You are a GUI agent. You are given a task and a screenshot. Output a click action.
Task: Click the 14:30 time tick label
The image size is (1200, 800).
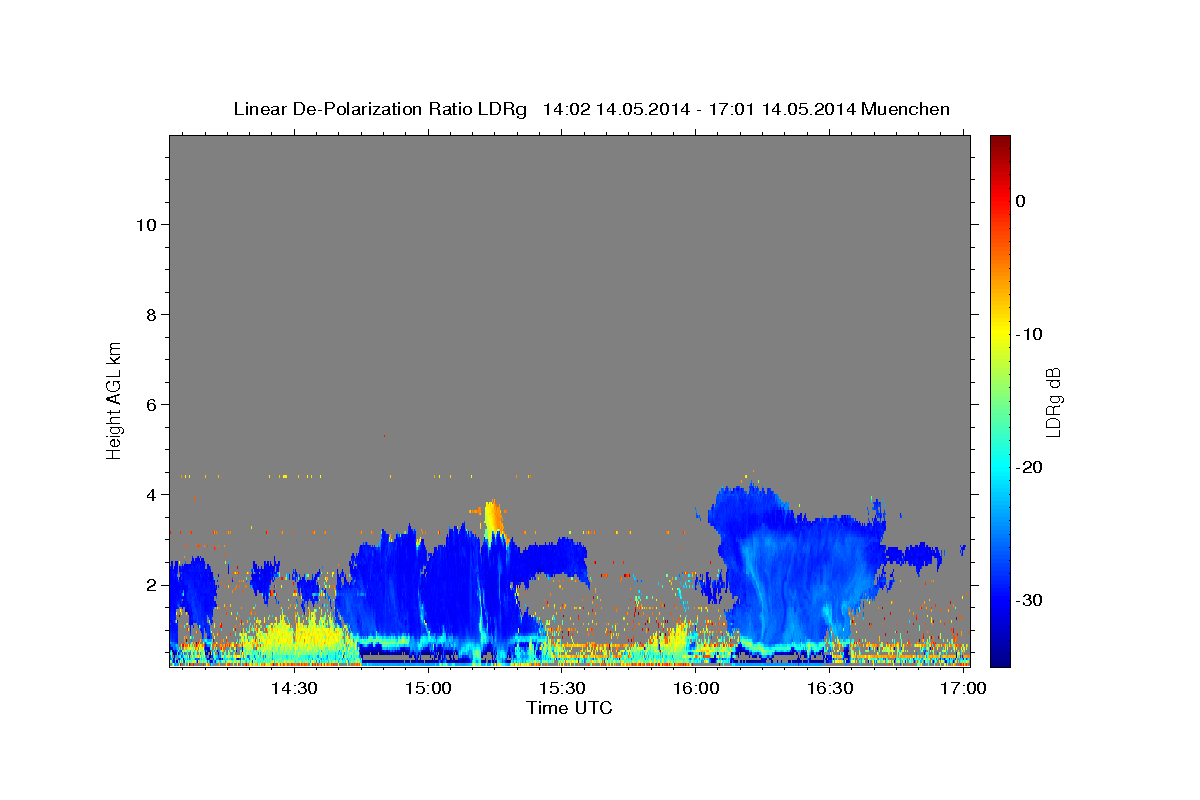(295, 688)
